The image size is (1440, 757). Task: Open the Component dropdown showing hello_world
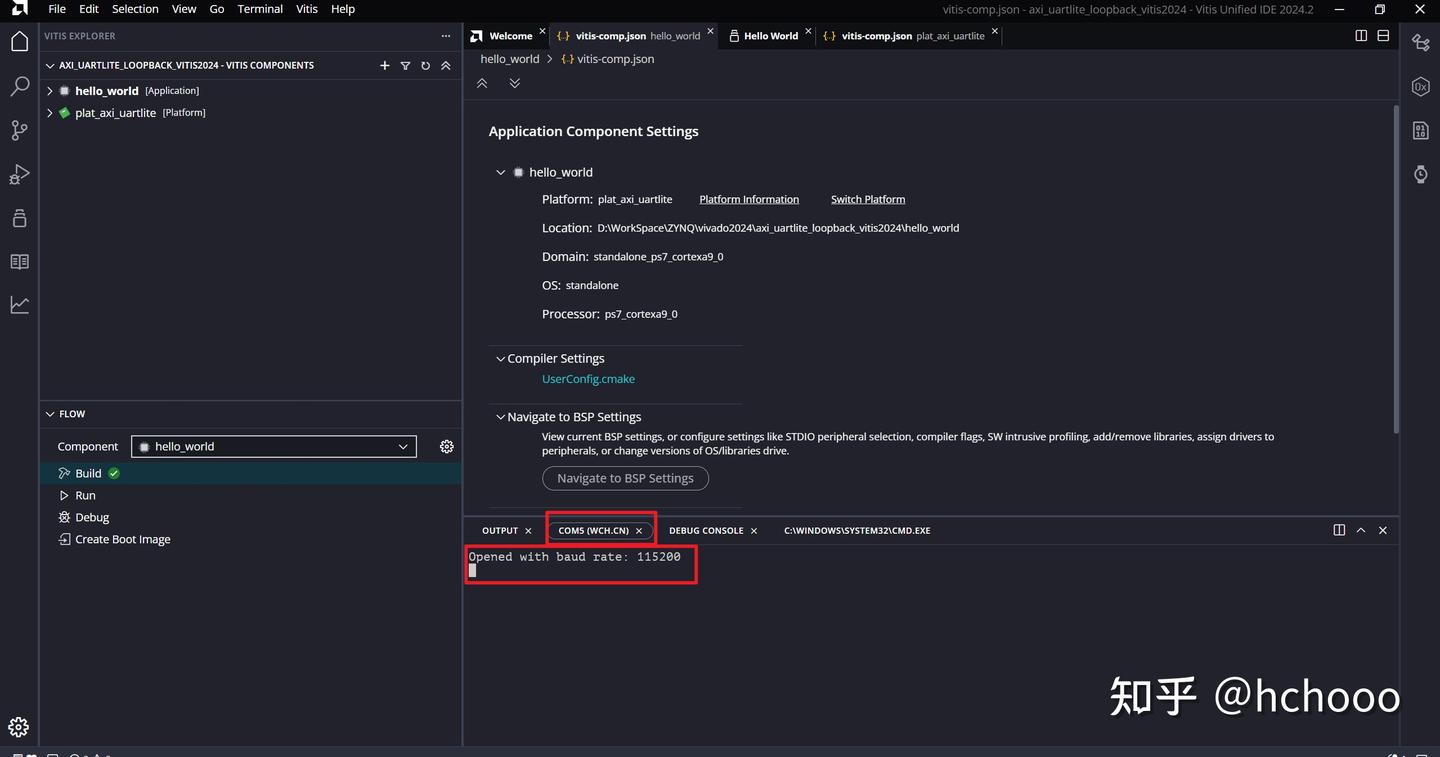(275, 446)
